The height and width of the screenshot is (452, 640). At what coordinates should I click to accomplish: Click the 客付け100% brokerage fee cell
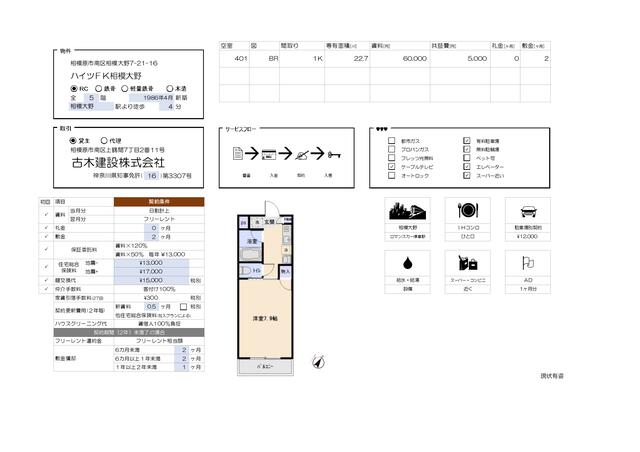point(159,289)
